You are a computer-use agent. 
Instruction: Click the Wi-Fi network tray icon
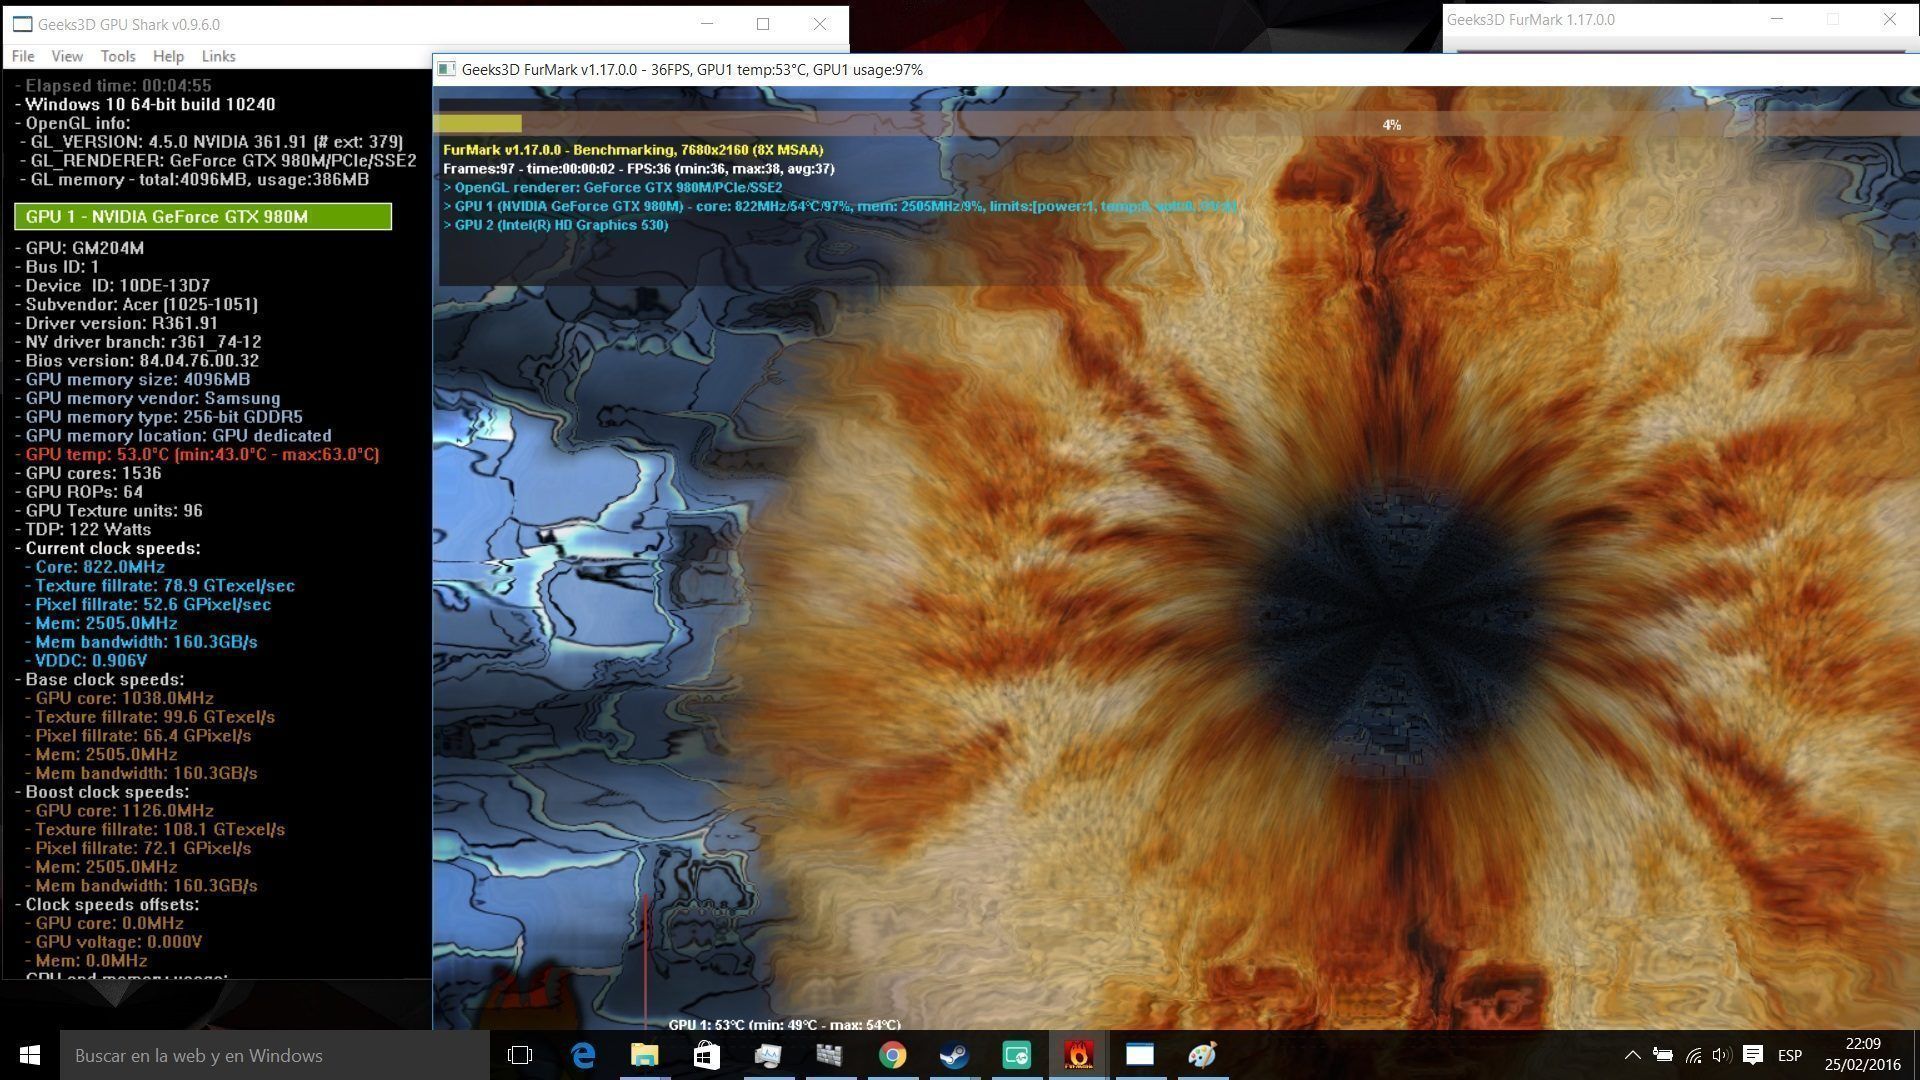tap(1693, 1055)
